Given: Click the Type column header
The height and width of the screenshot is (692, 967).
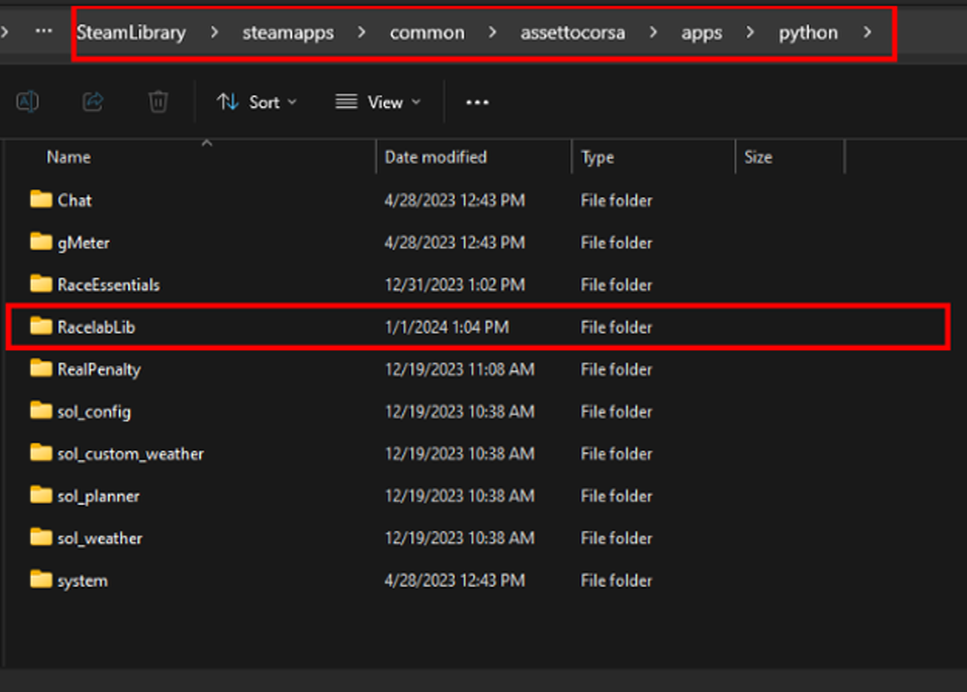Looking at the screenshot, I should (x=597, y=157).
